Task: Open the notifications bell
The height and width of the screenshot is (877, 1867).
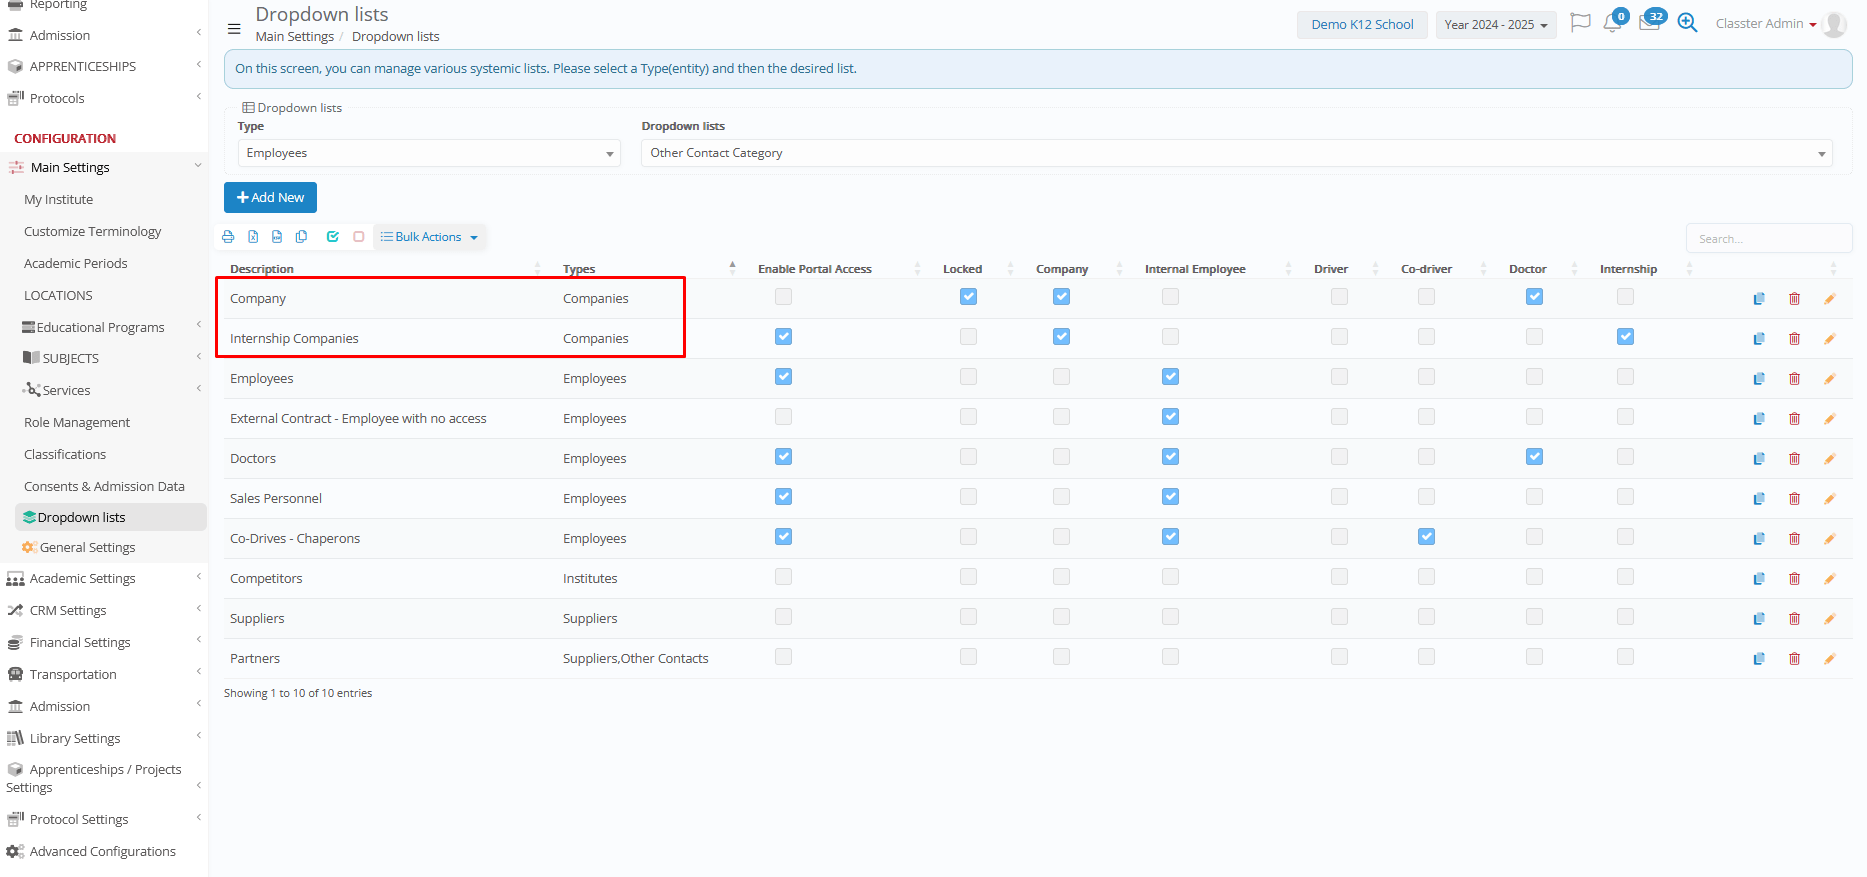Action: coord(1612,23)
